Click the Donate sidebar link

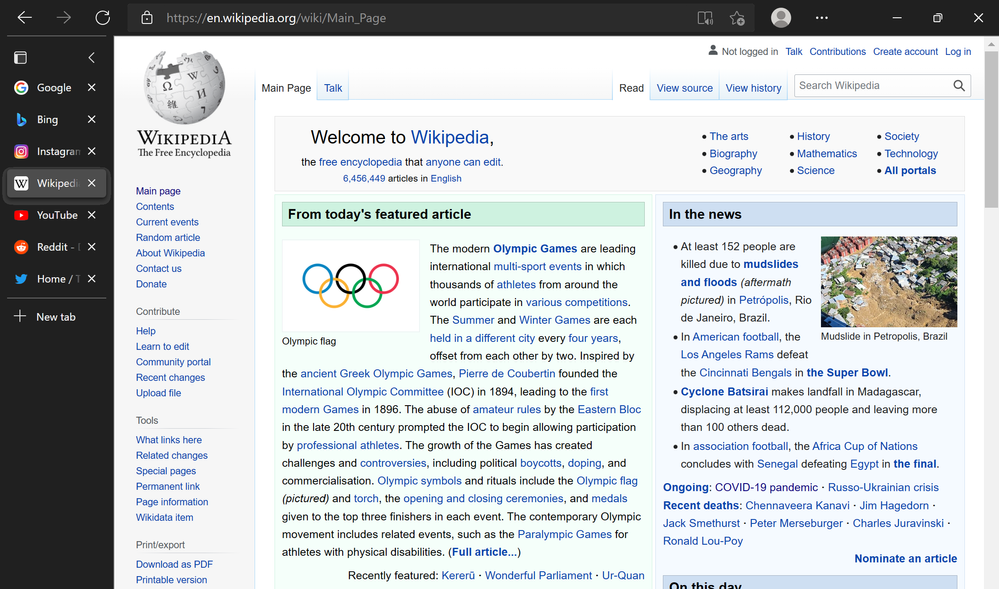151,284
